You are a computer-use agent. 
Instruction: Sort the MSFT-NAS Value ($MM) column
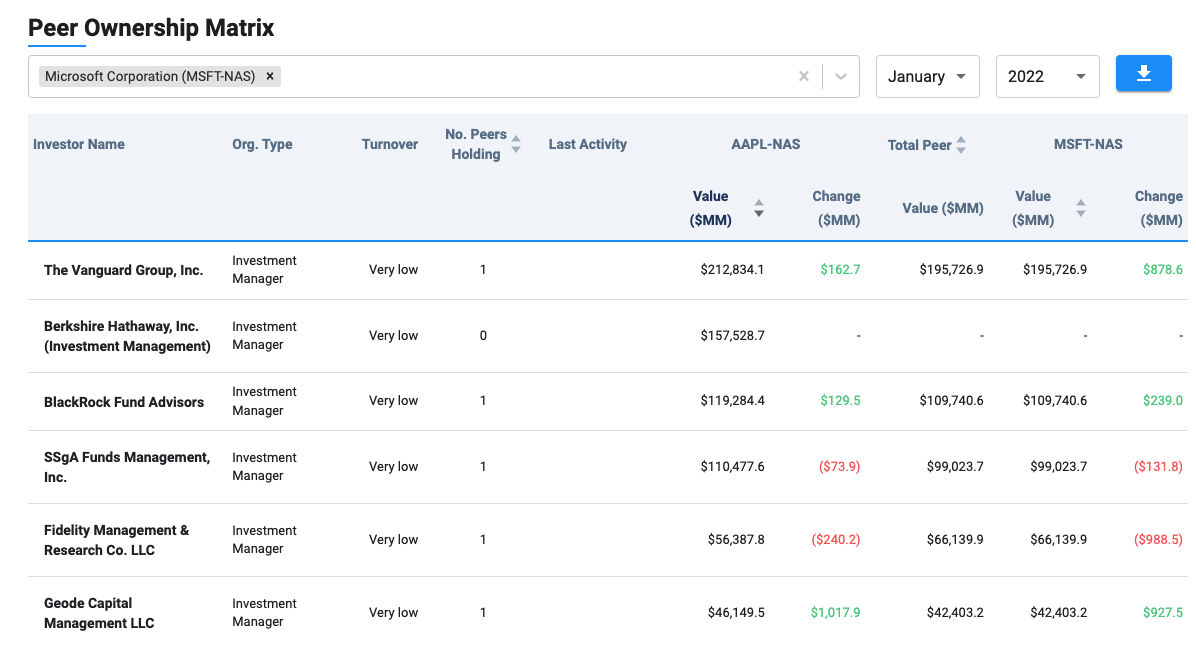(x=1081, y=206)
